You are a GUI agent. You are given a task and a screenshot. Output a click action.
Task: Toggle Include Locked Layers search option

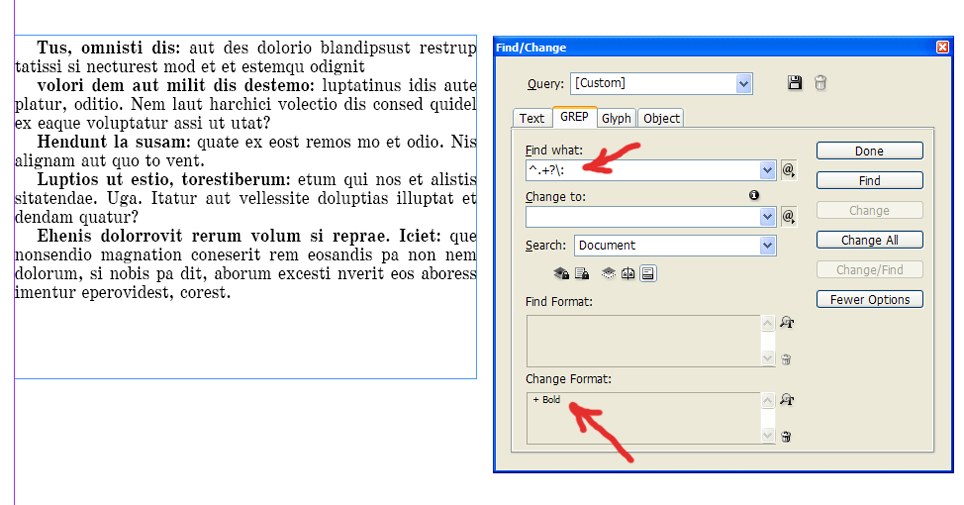coord(561,273)
